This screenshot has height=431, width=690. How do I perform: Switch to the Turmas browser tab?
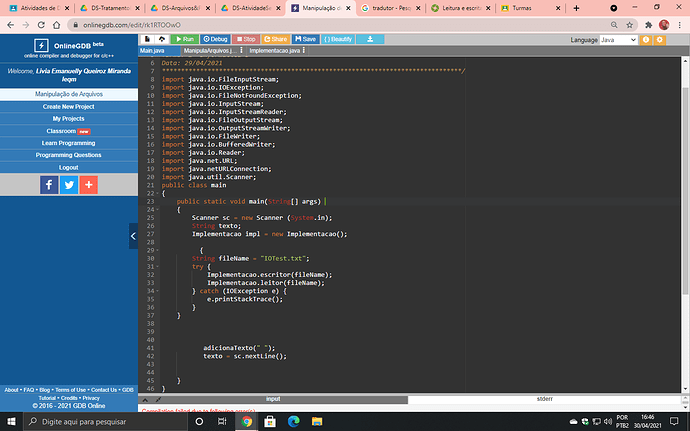531,8
